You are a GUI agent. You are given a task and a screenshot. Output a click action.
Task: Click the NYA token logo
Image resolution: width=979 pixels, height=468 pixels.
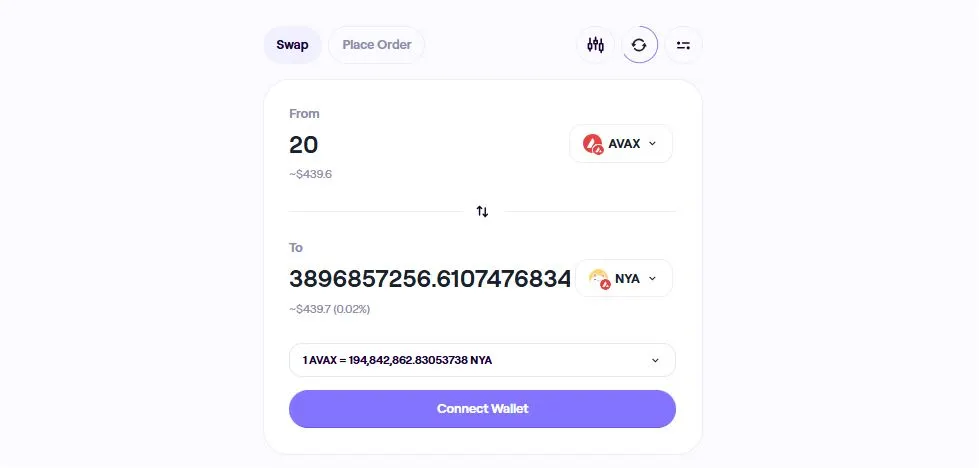tap(599, 278)
